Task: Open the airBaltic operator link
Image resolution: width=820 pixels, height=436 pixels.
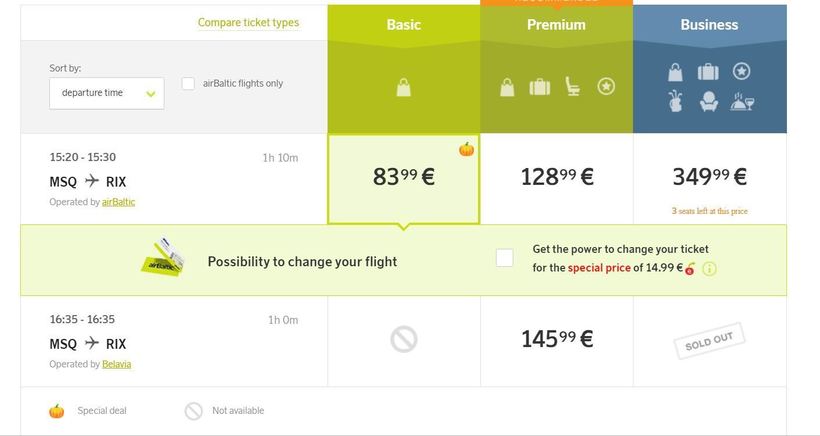Action: tap(118, 202)
